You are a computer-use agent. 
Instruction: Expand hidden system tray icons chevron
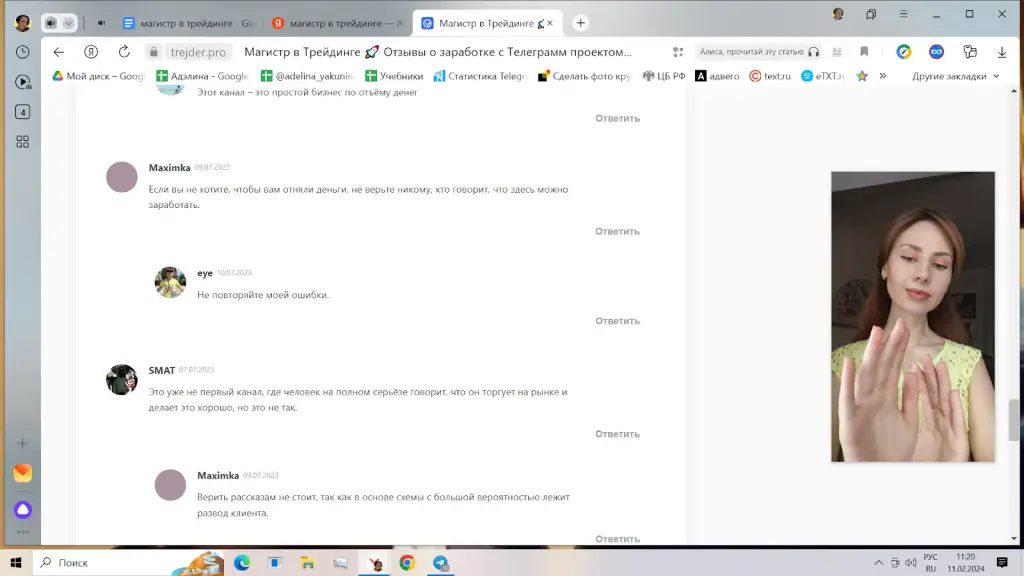click(878, 563)
